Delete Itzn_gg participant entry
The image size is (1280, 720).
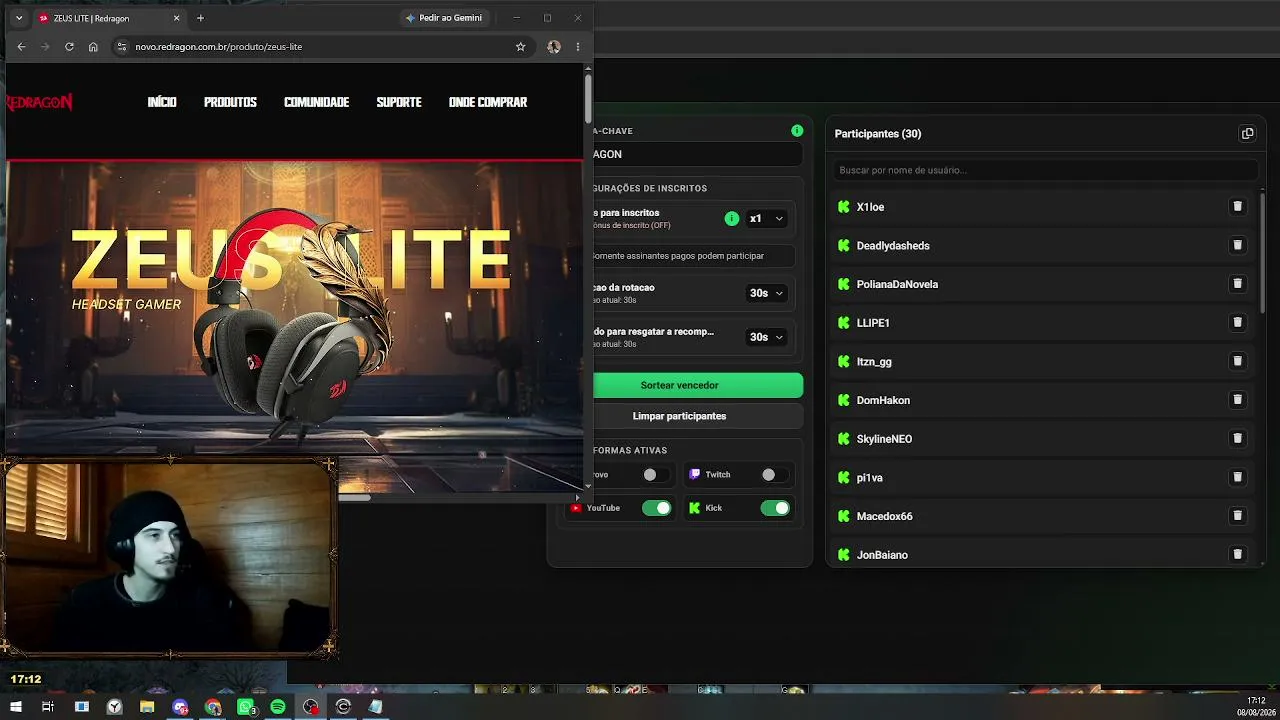coord(1237,361)
